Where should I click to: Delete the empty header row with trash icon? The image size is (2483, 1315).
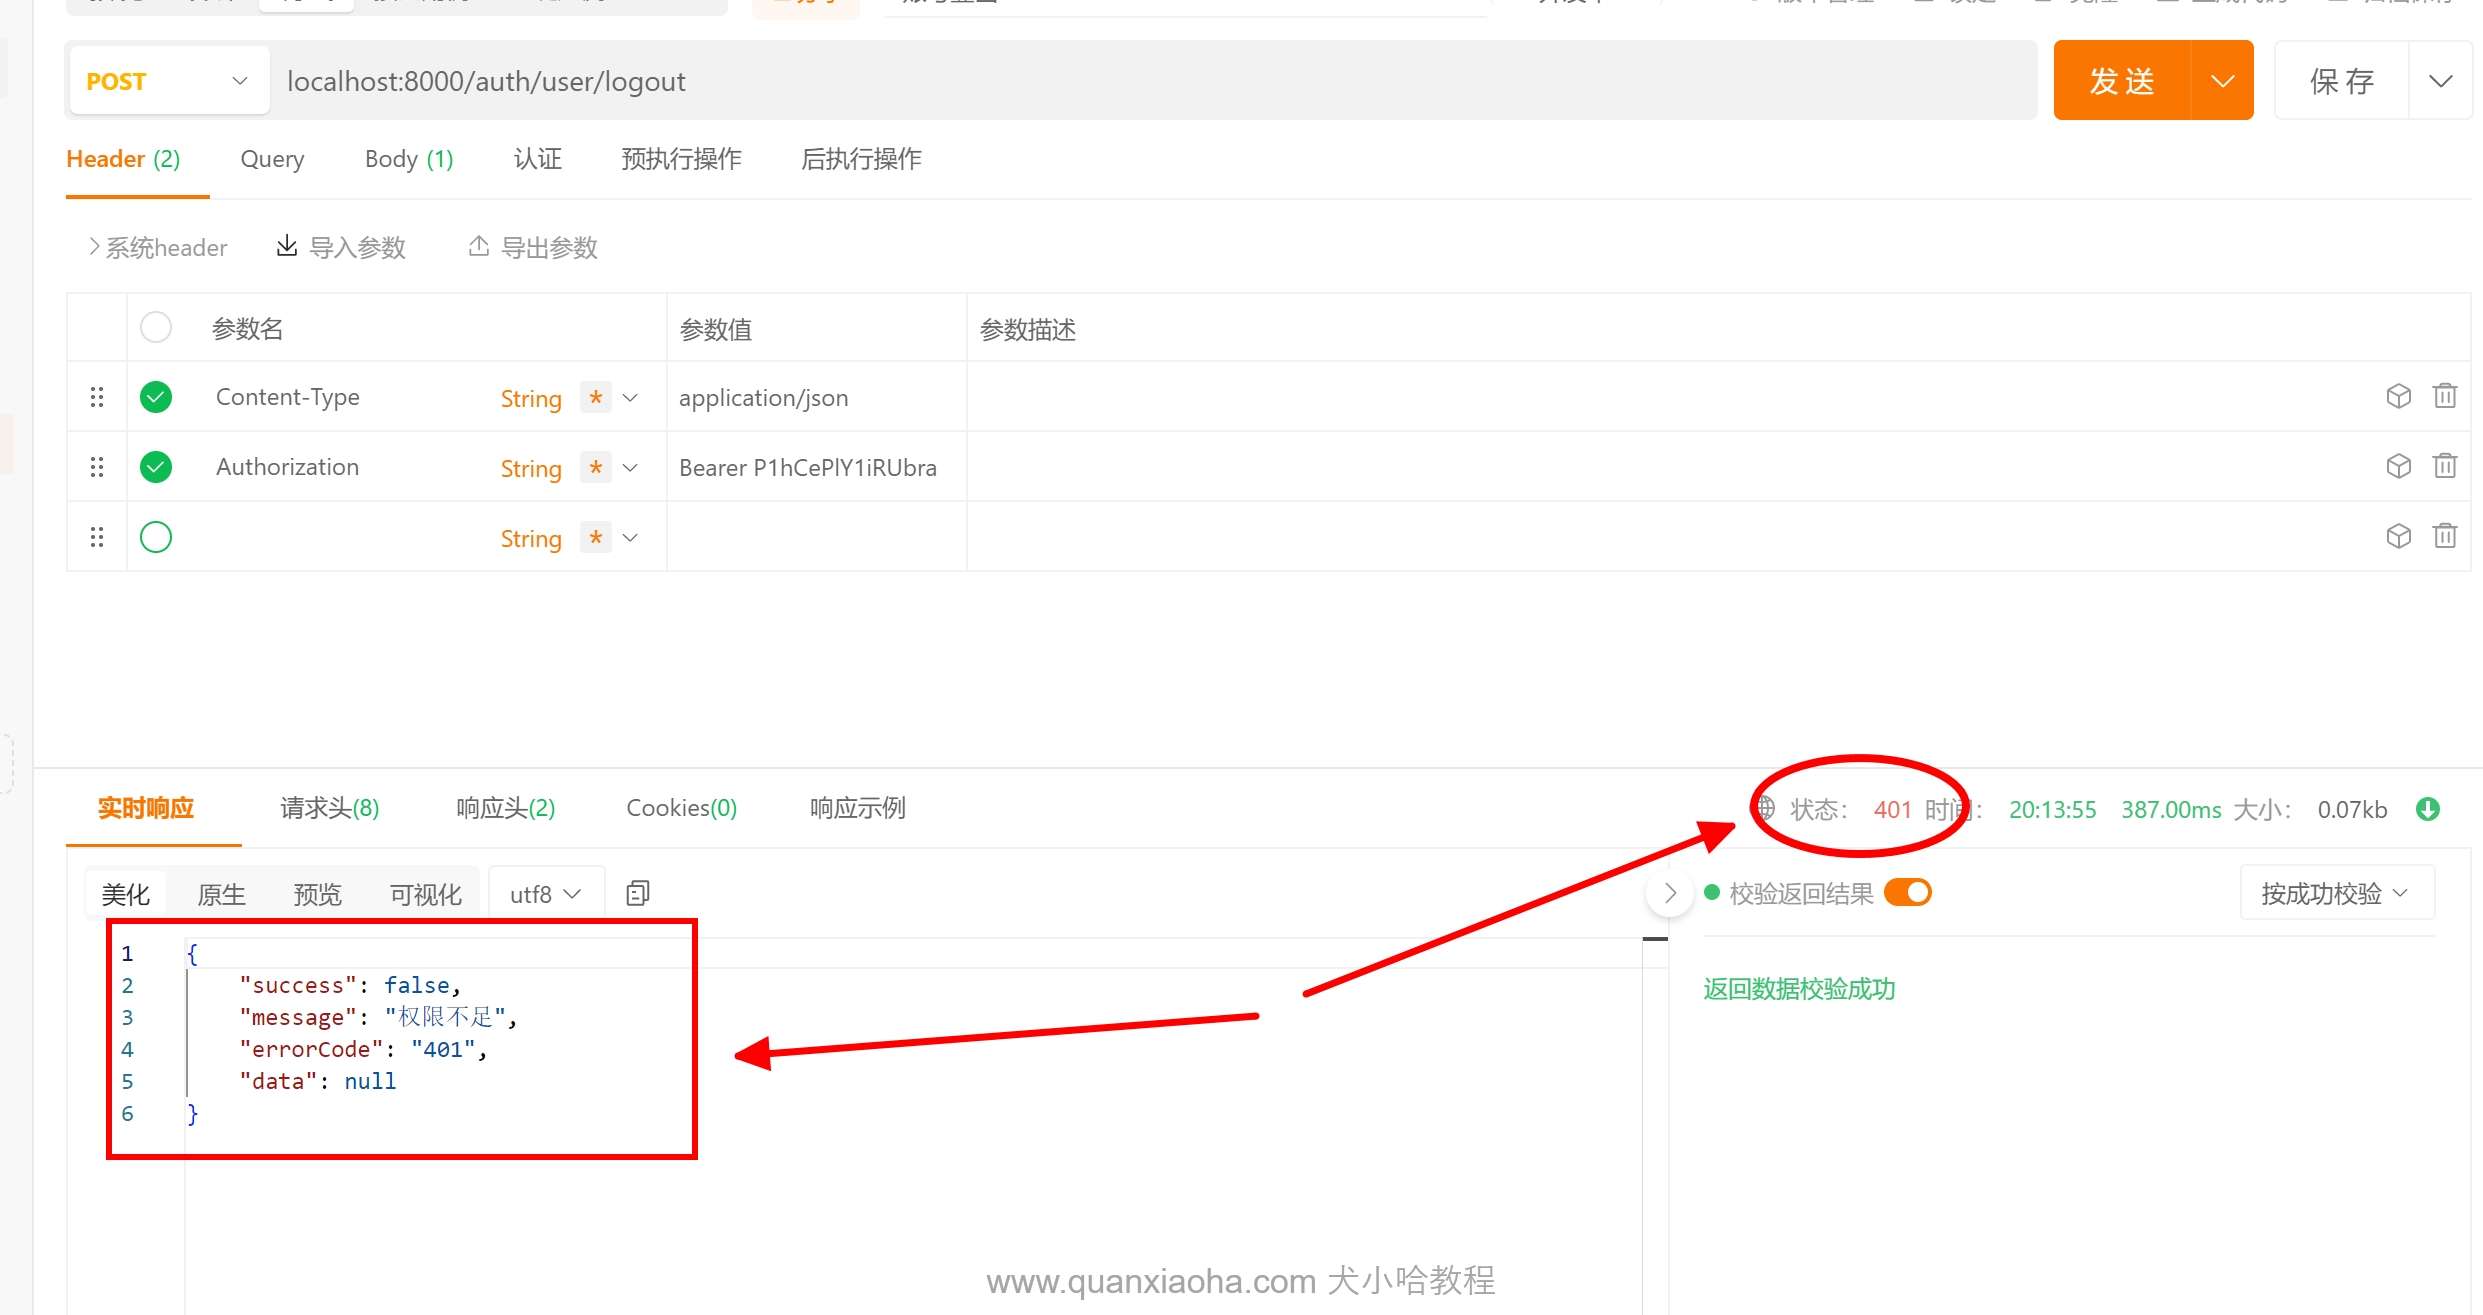pos(2444,536)
